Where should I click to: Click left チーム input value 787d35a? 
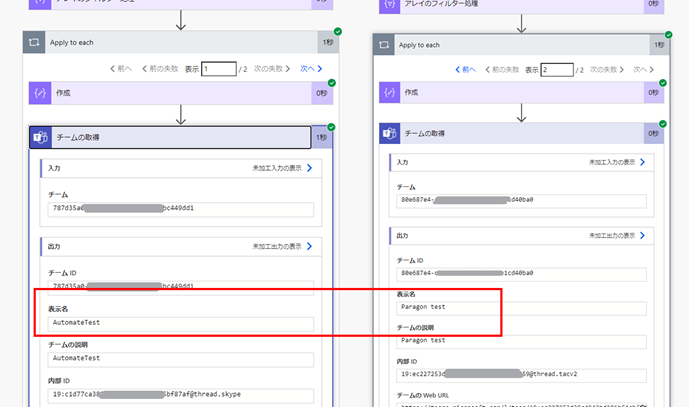(181, 209)
